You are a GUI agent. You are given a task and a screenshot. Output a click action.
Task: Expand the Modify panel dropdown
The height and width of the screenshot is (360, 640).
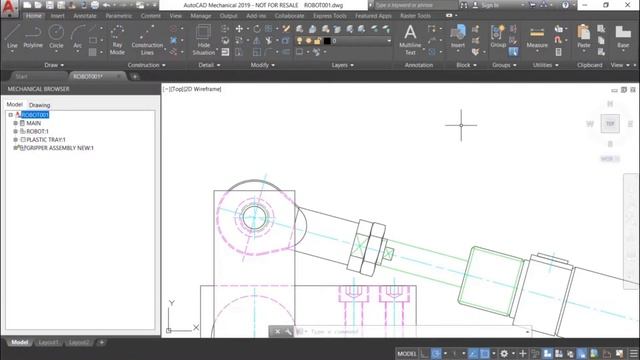coord(262,65)
